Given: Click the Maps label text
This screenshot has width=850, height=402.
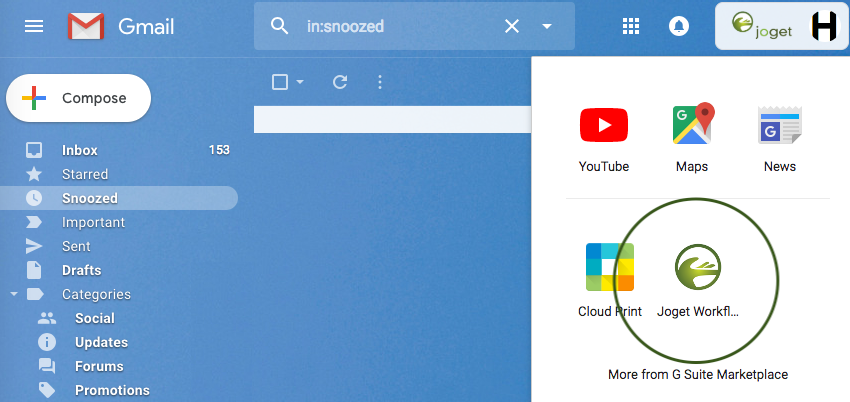Looking at the screenshot, I should click(x=692, y=166).
